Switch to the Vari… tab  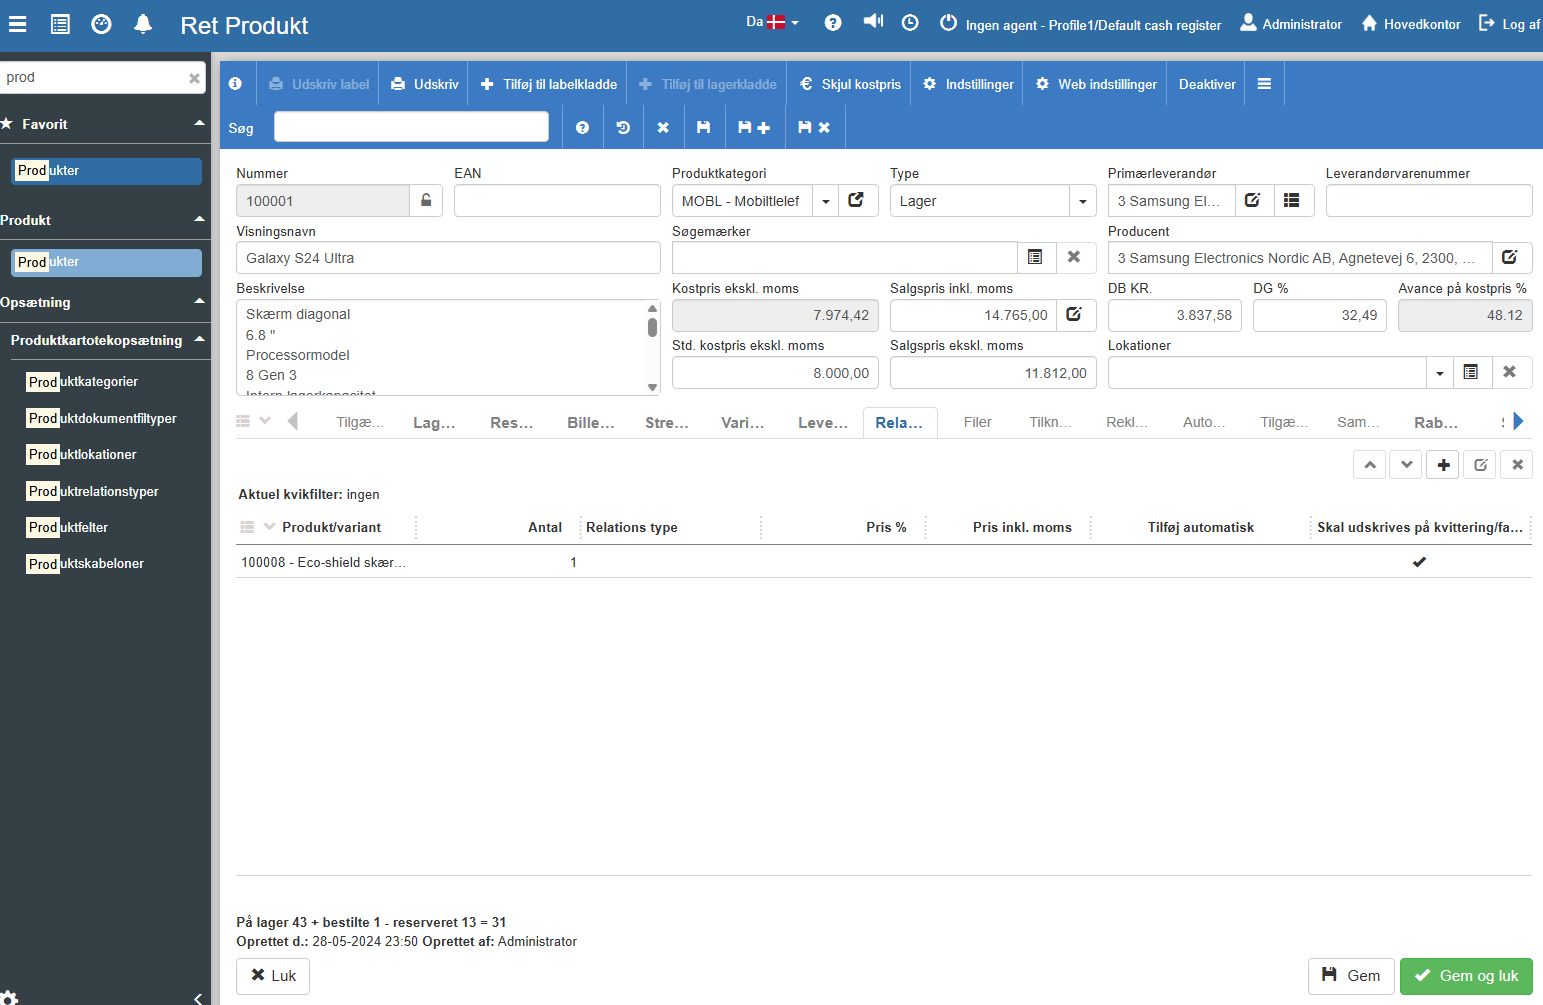[x=743, y=423]
